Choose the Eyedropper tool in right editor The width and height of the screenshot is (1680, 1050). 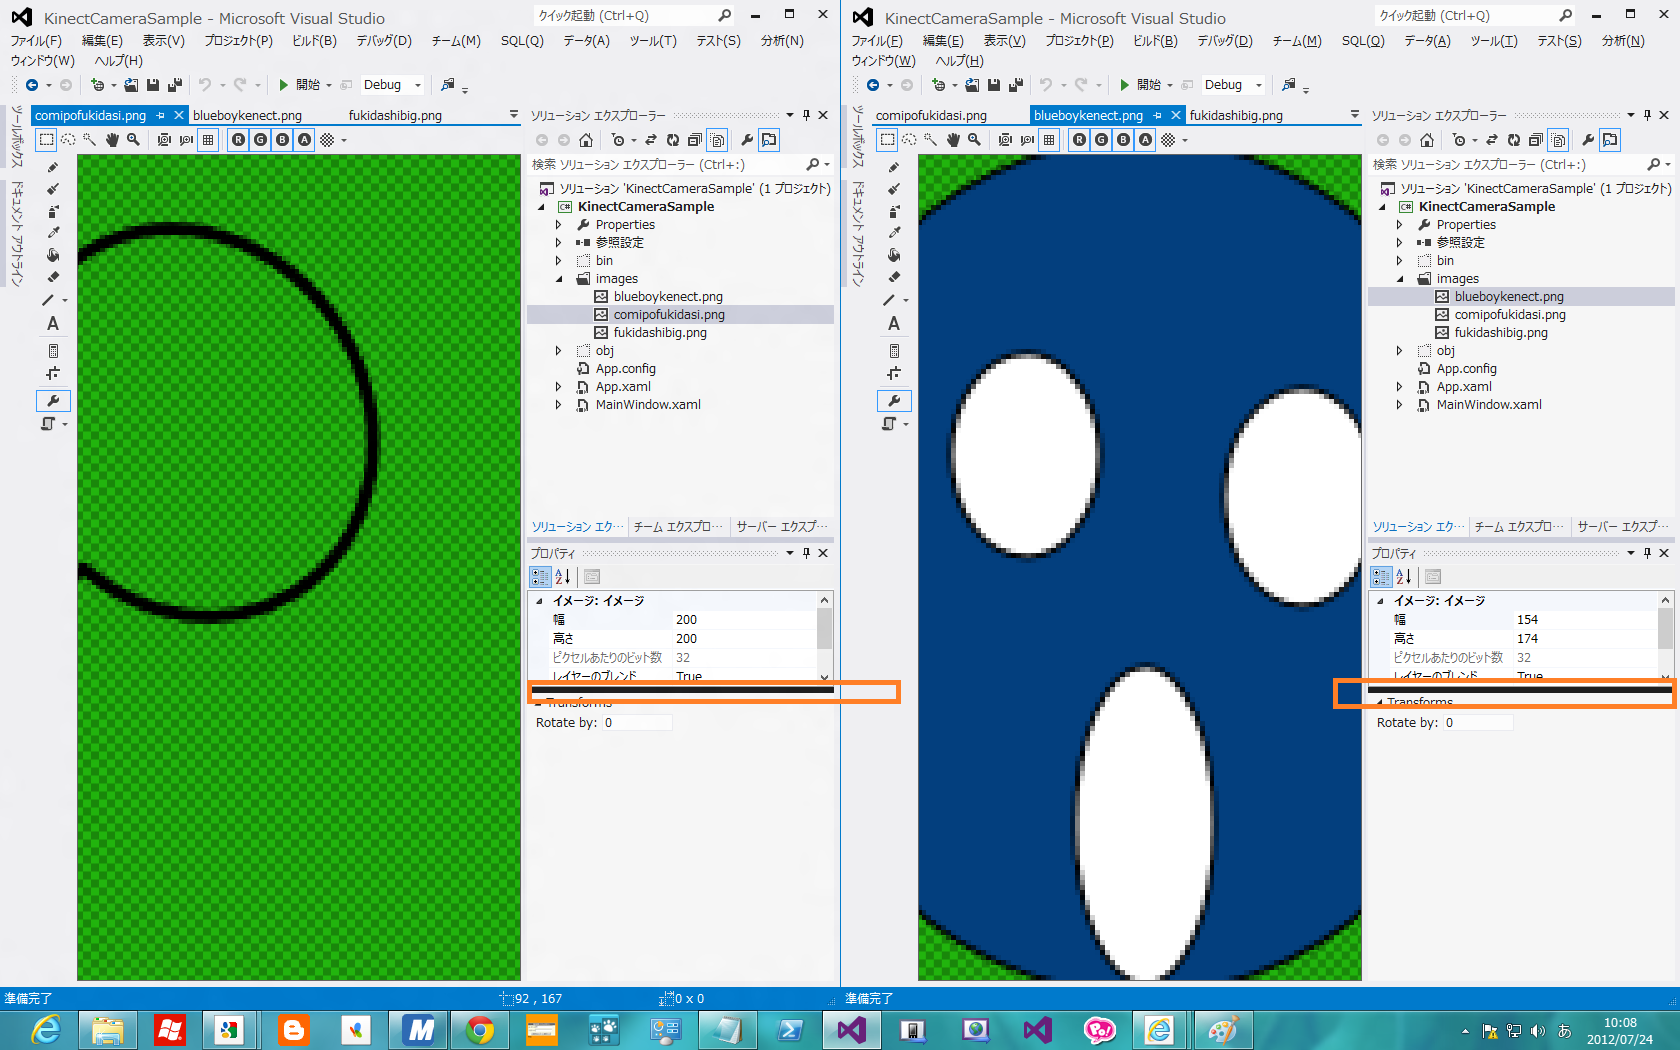(x=894, y=233)
